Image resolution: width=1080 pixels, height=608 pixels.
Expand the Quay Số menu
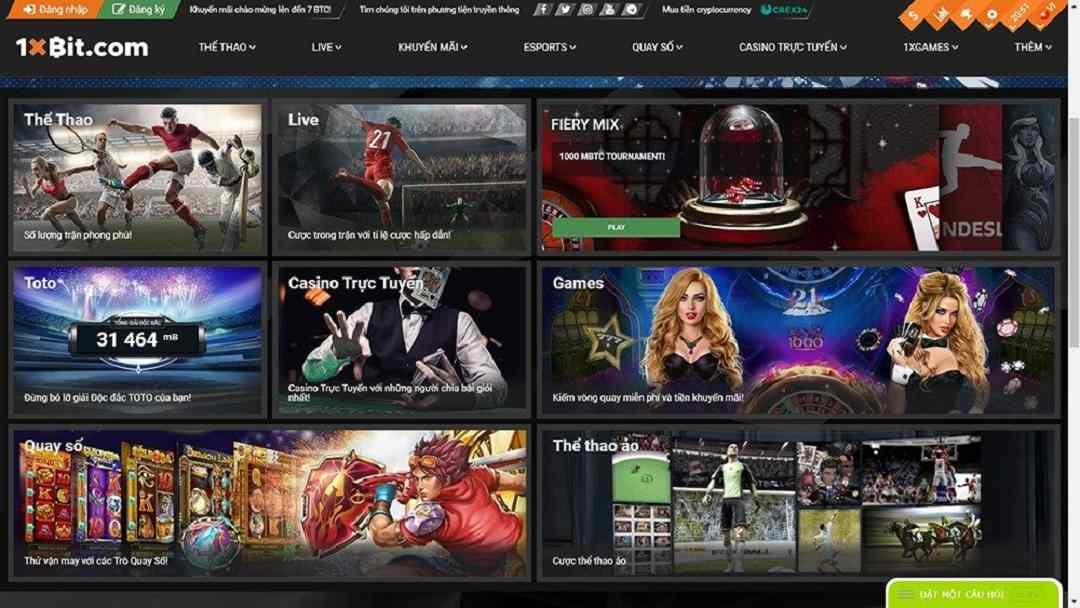(657, 47)
